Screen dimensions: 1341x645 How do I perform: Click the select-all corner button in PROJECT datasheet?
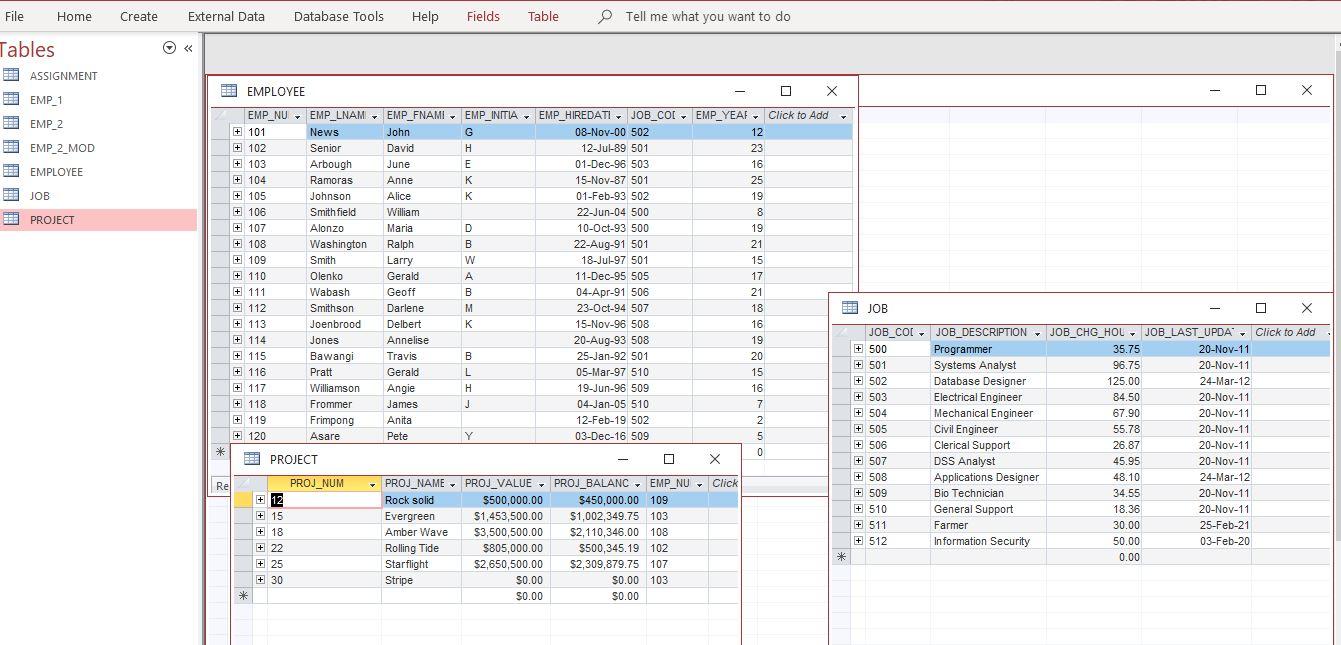[242, 483]
